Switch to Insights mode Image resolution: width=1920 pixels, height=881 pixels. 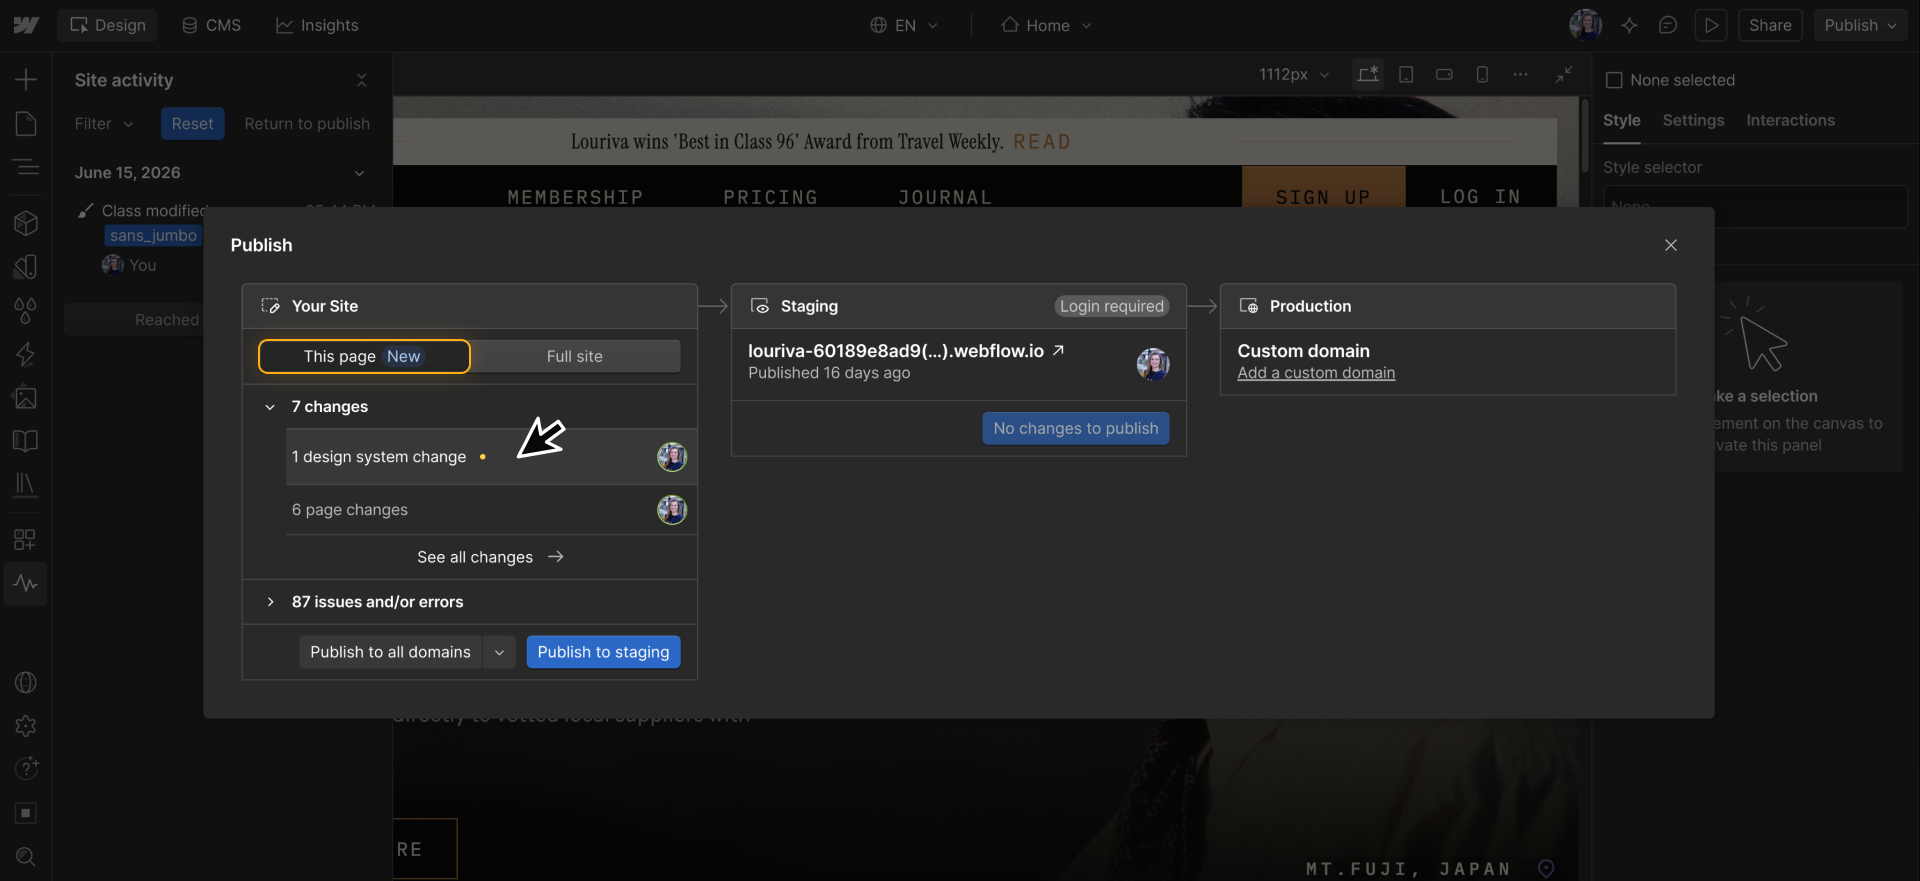[x=317, y=25]
